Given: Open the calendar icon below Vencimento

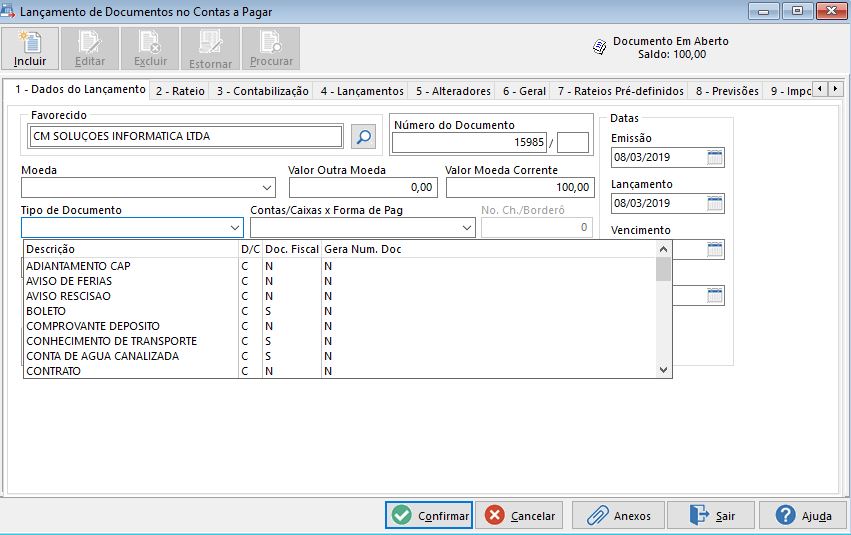Looking at the screenshot, I should click(715, 296).
